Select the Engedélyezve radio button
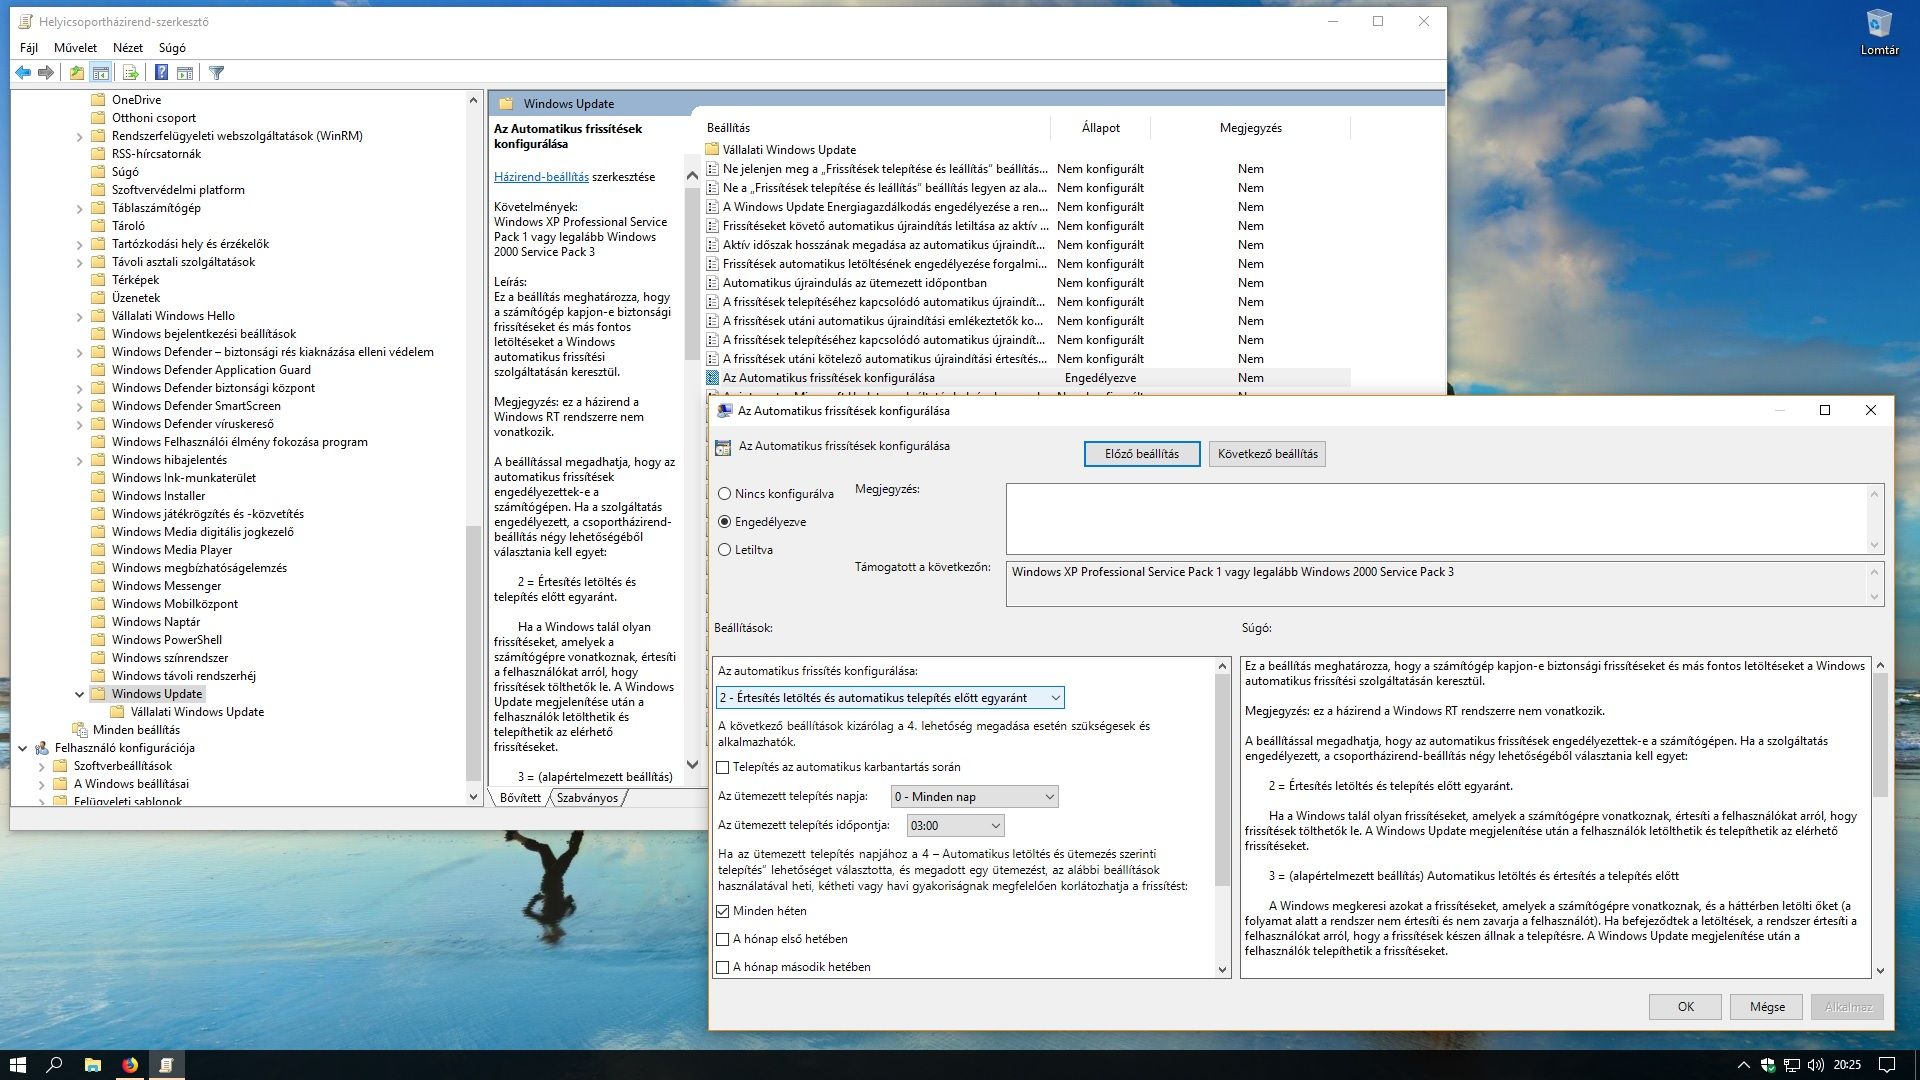 point(725,522)
